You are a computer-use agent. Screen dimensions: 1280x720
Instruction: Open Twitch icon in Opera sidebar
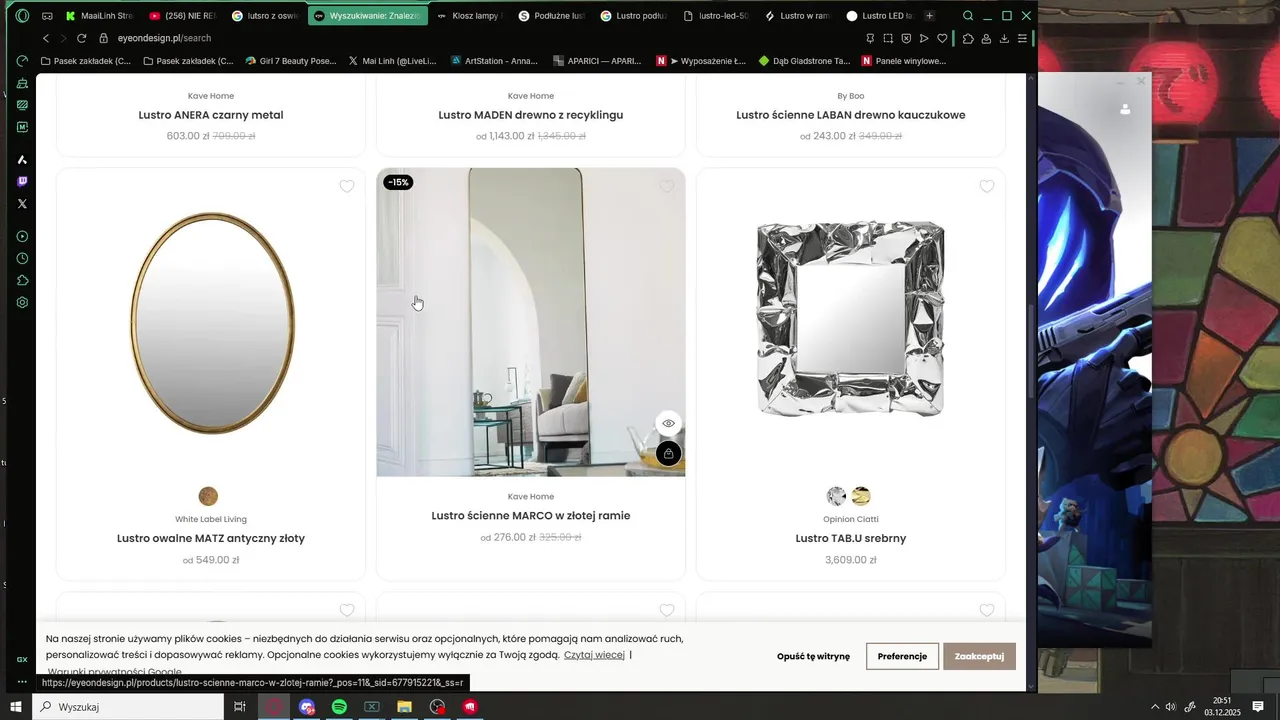22,182
